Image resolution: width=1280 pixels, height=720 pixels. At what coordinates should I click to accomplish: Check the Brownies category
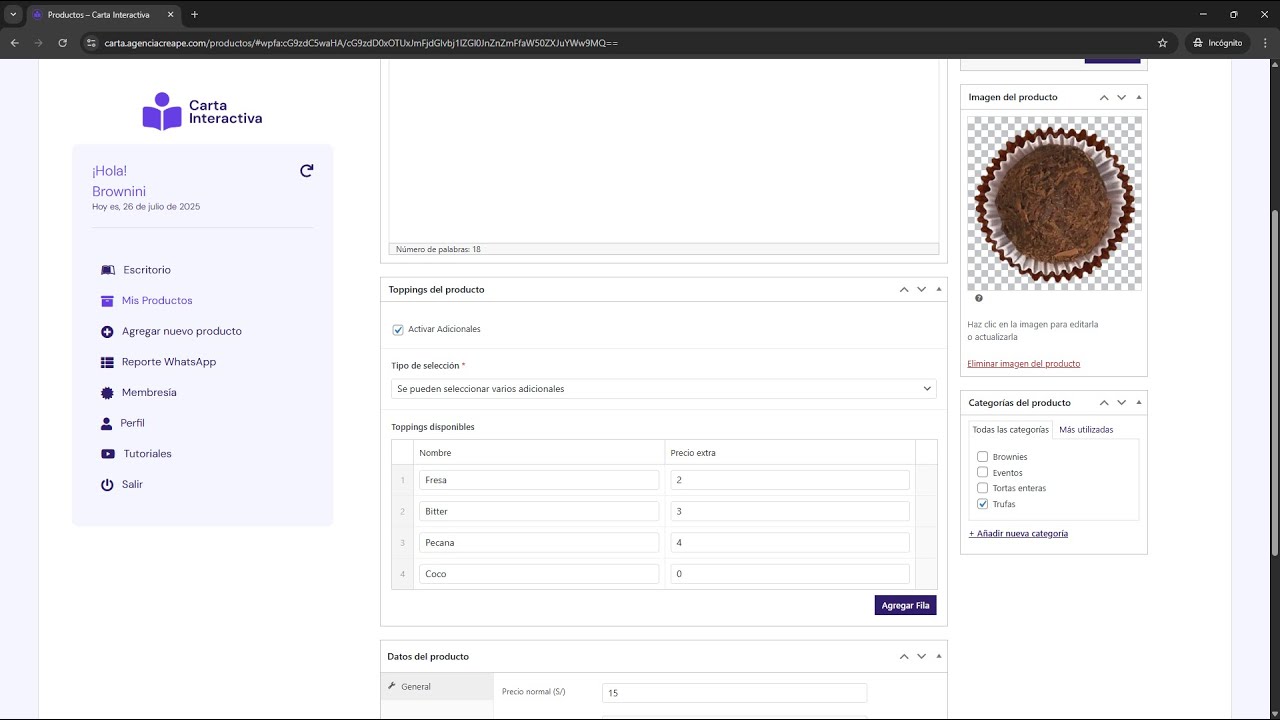pyautogui.click(x=982, y=457)
